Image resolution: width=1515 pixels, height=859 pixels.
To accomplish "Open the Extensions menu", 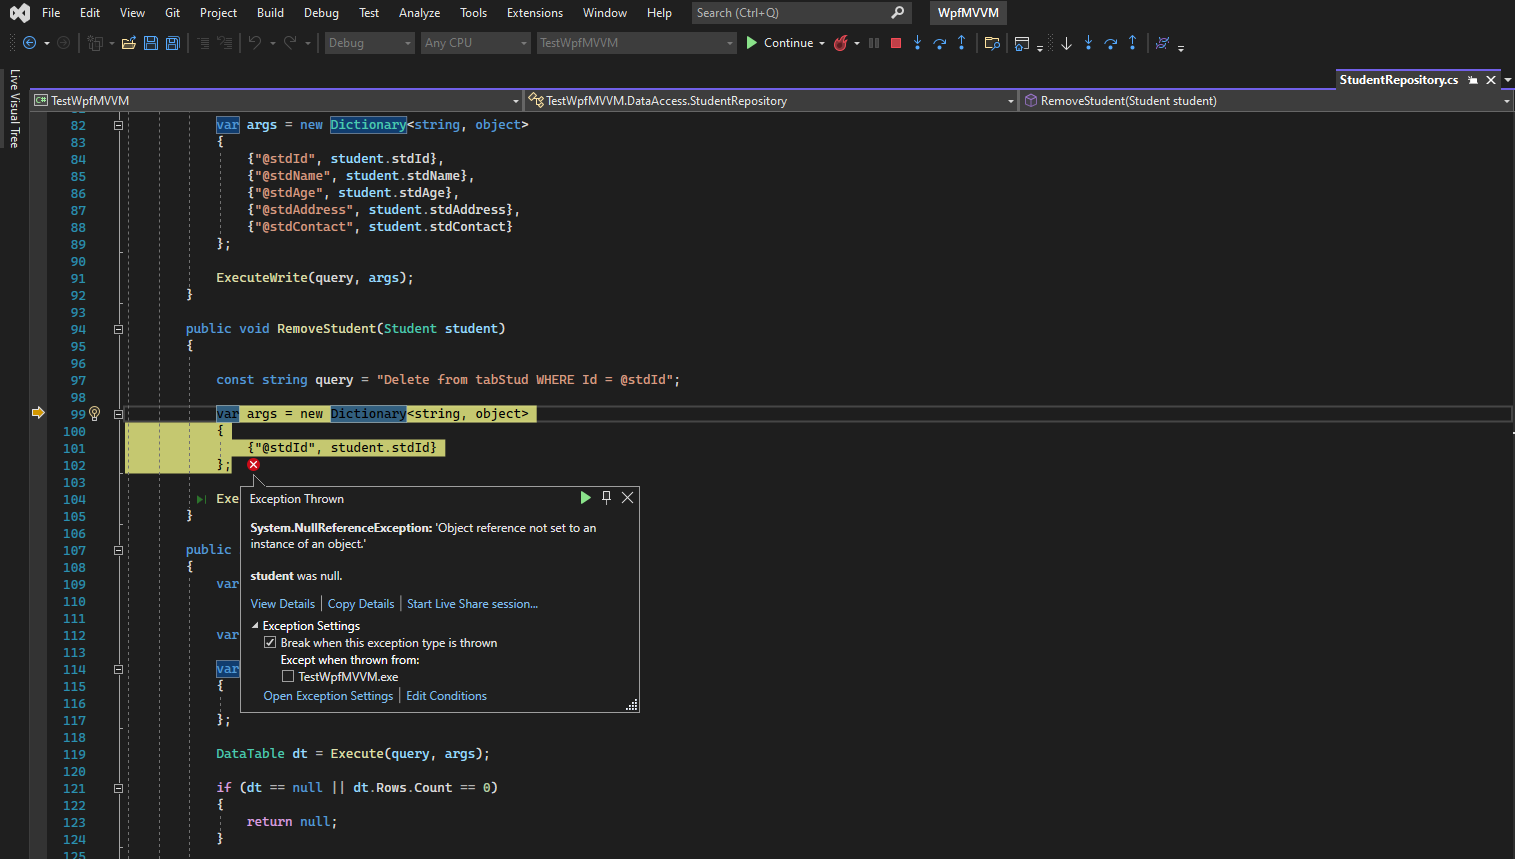I will click(534, 13).
